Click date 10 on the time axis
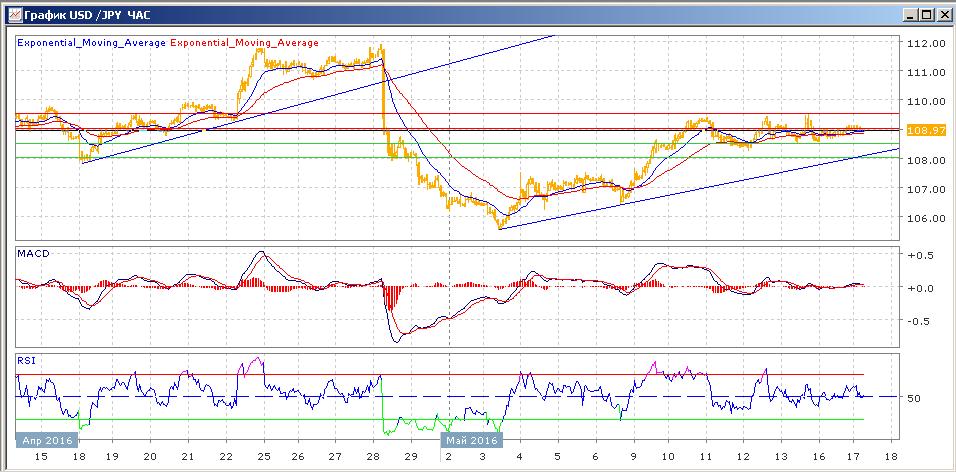956x472 pixels. pos(668,455)
